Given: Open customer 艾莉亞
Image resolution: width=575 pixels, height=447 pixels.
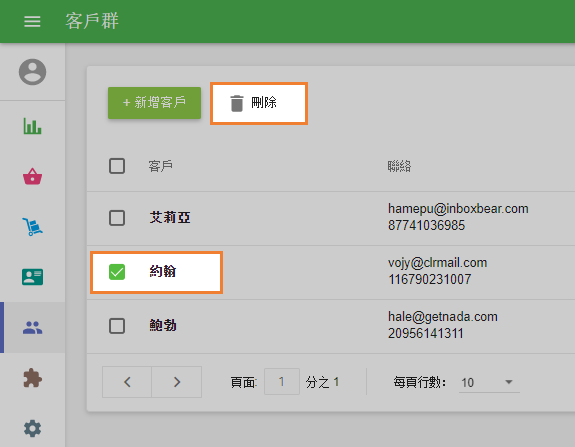Looking at the screenshot, I should (x=170, y=217).
